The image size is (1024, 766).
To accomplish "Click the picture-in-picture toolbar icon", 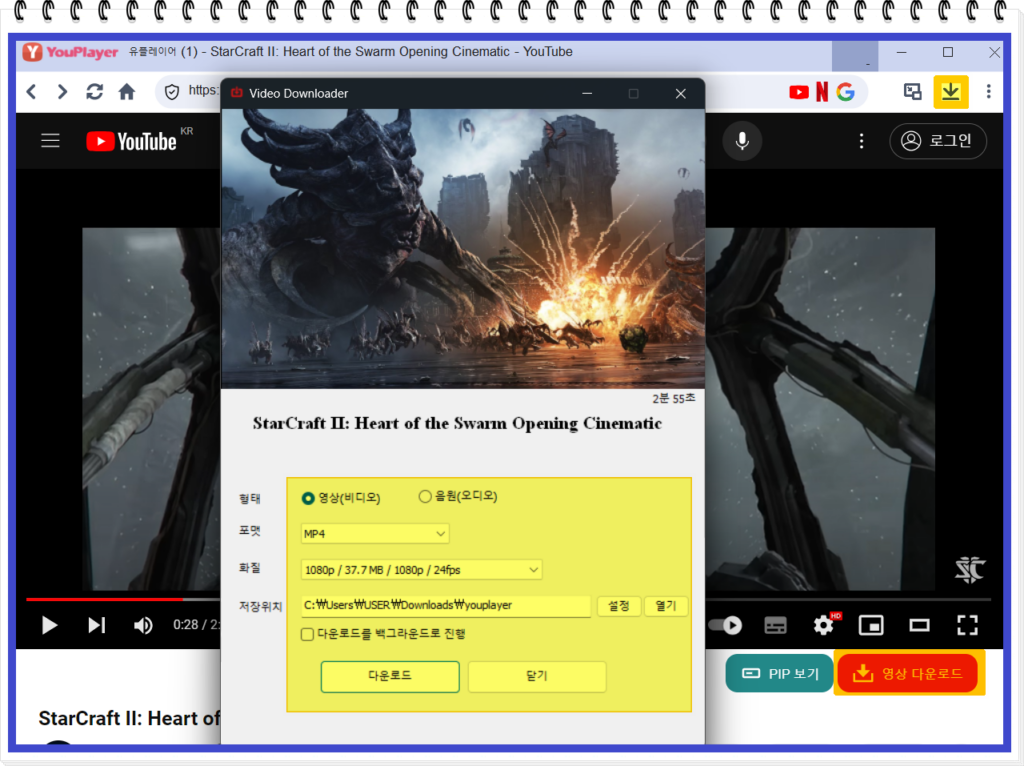I will click(912, 91).
